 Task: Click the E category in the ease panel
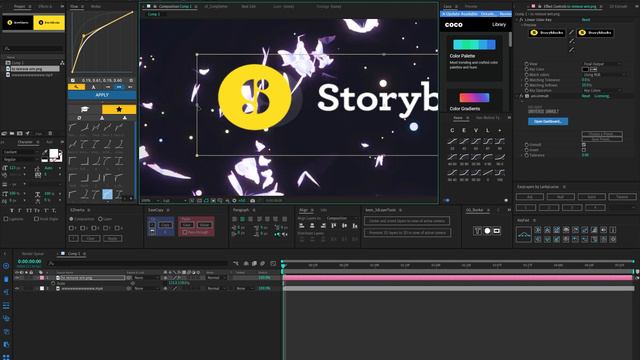(x=464, y=130)
